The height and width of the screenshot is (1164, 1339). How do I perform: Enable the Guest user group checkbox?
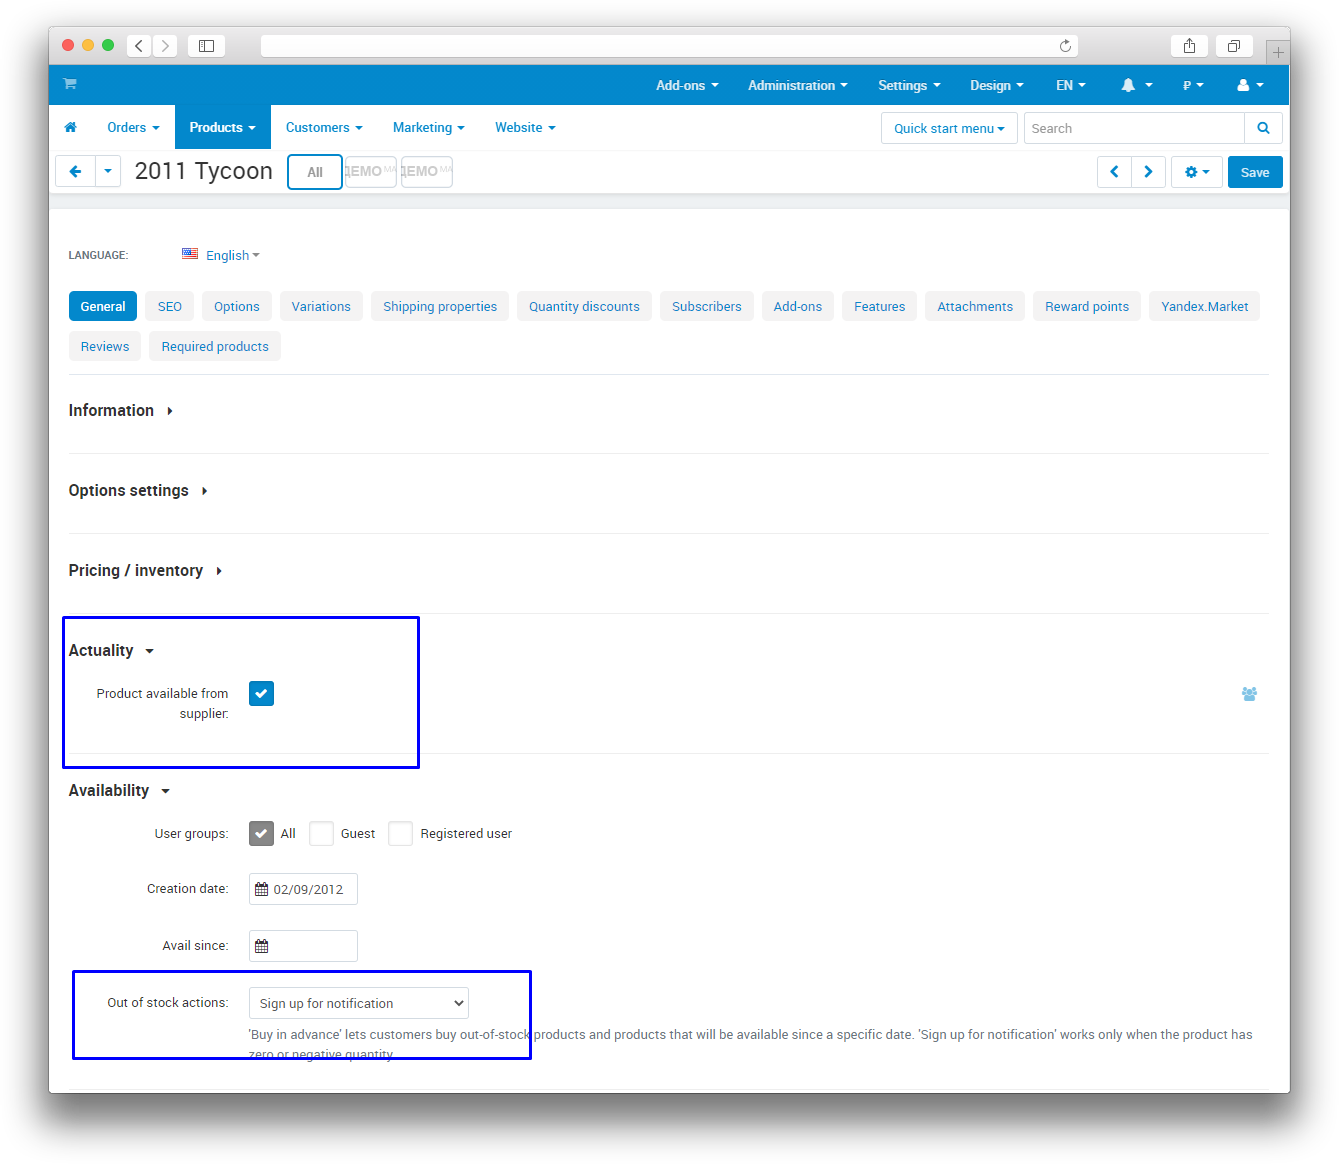click(321, 834)
